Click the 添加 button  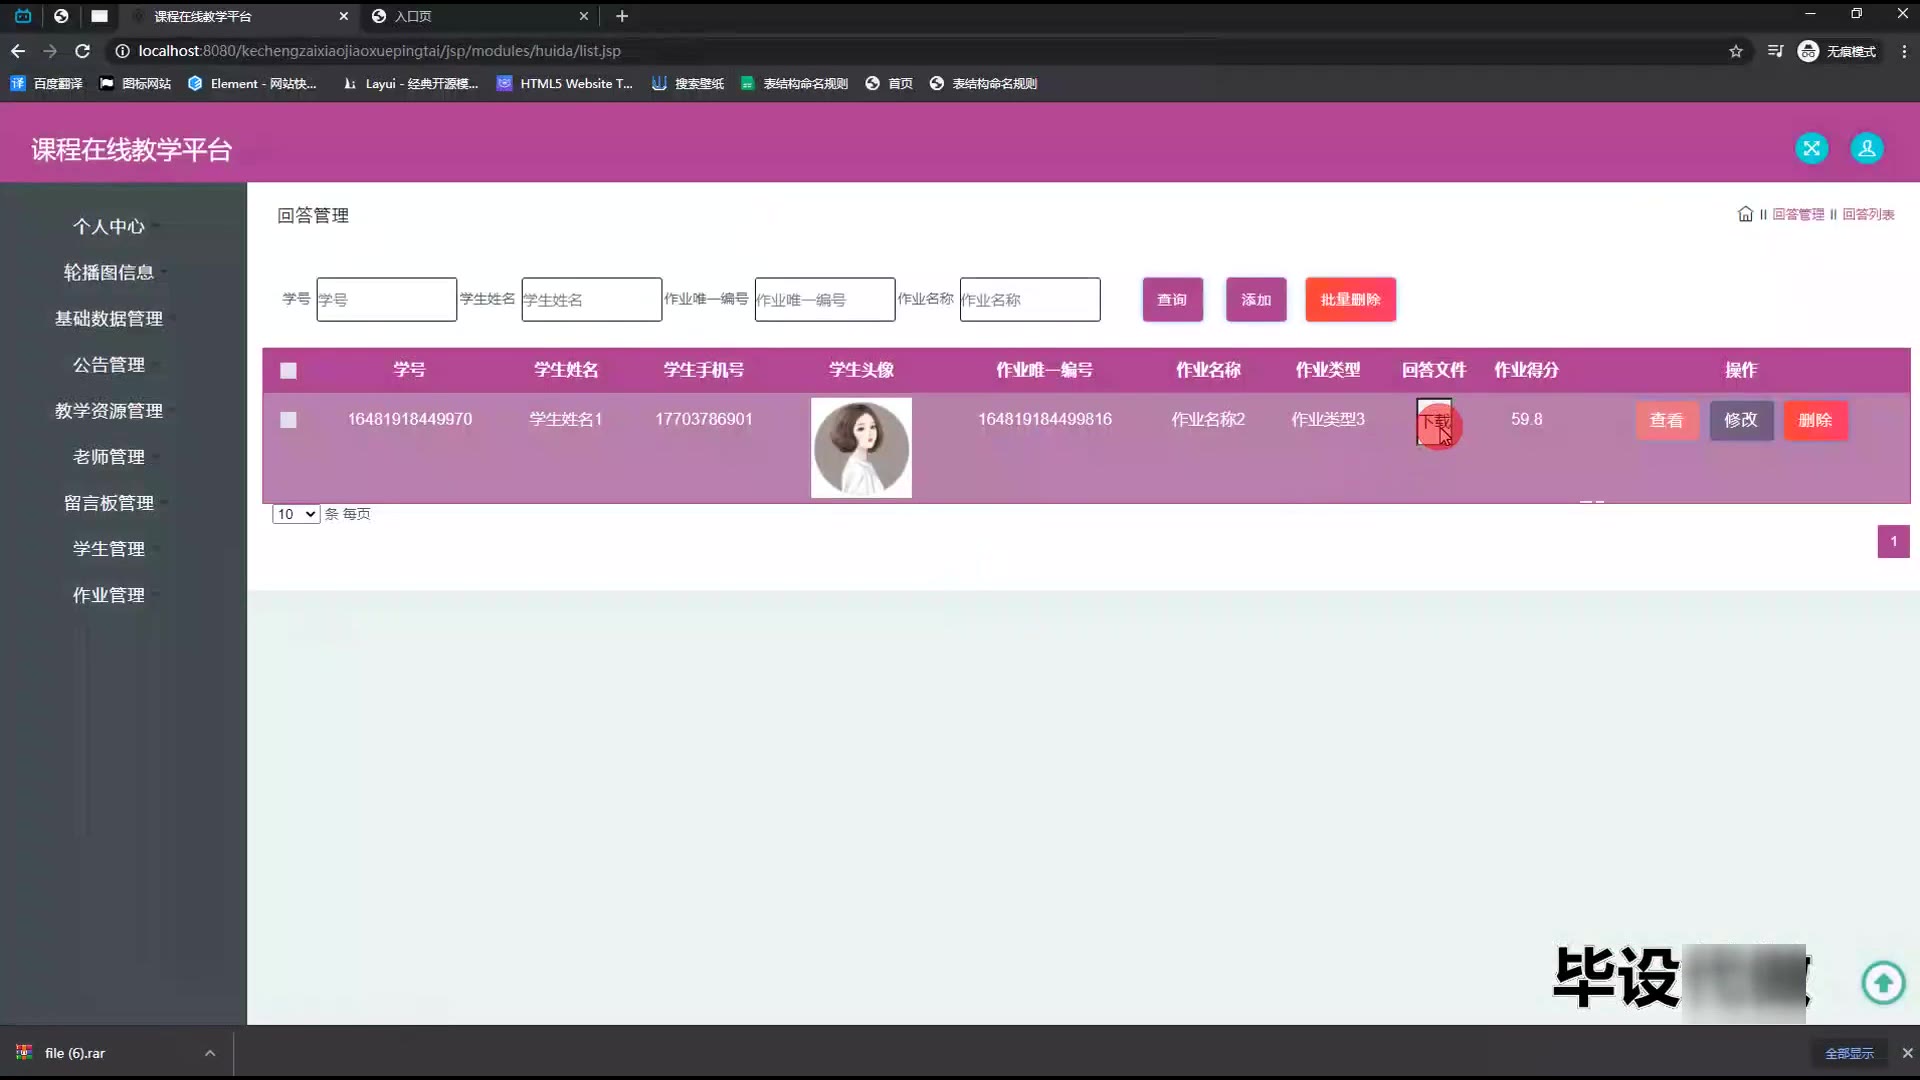click(x=1256, y=300)
